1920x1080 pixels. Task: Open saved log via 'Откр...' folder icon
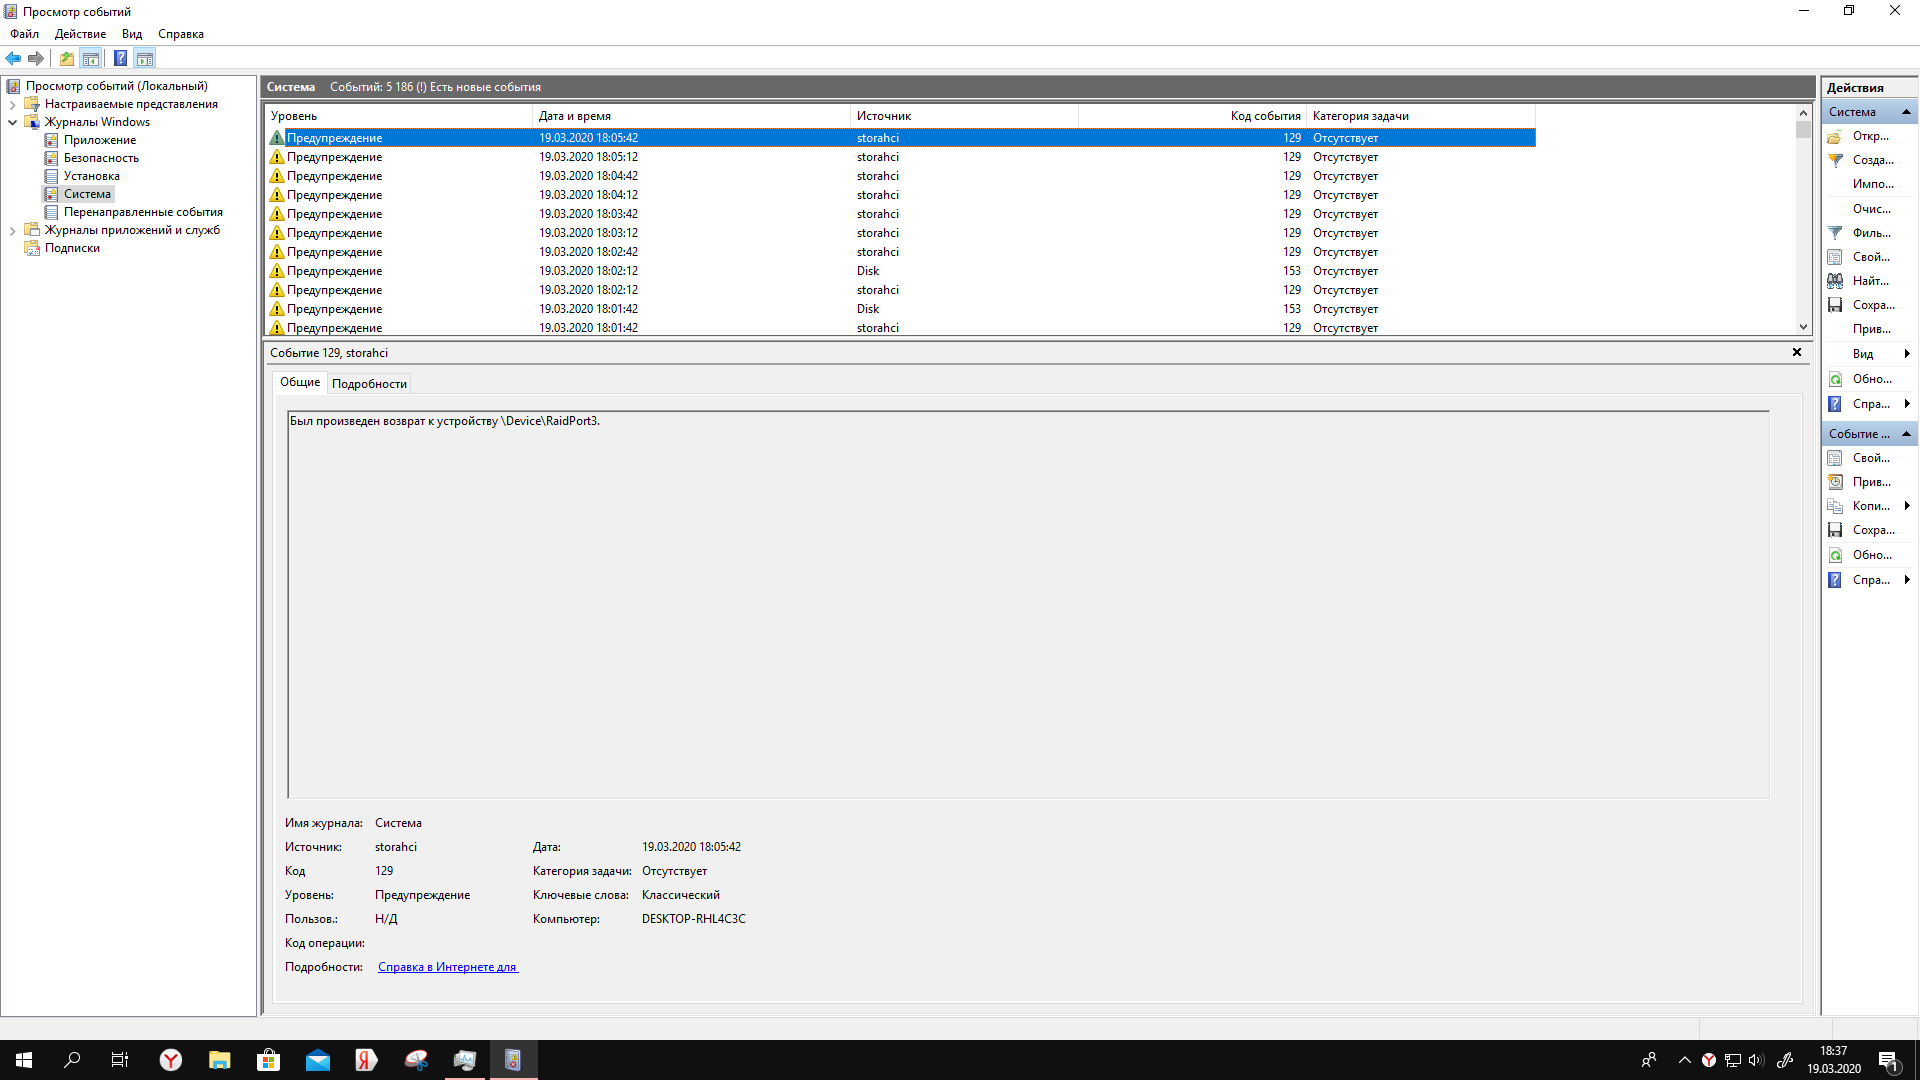click(x=1835, y=136)
